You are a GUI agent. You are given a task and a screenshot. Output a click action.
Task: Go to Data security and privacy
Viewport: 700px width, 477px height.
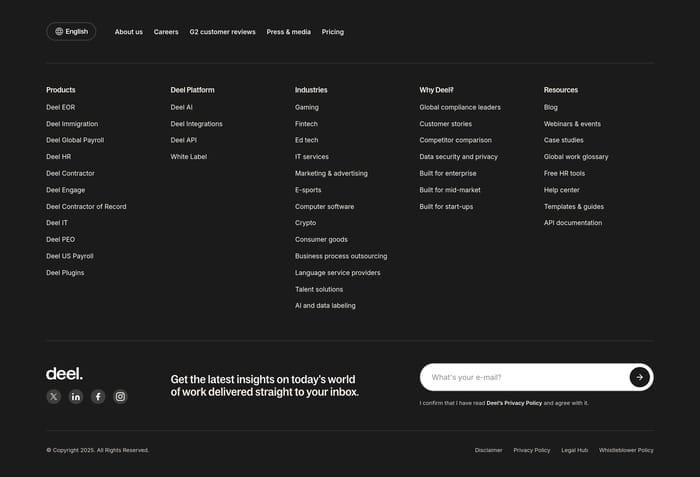click(x=458, y=157)
